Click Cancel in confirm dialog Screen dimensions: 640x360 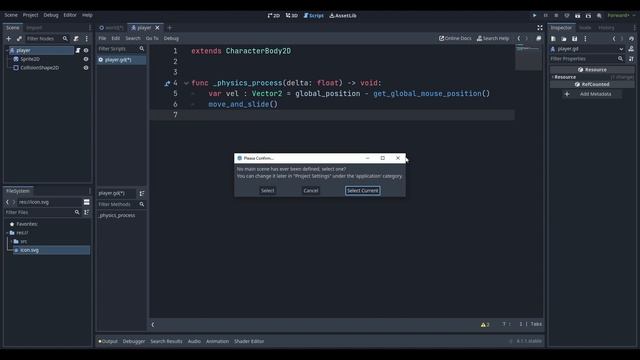coord(311,191)
